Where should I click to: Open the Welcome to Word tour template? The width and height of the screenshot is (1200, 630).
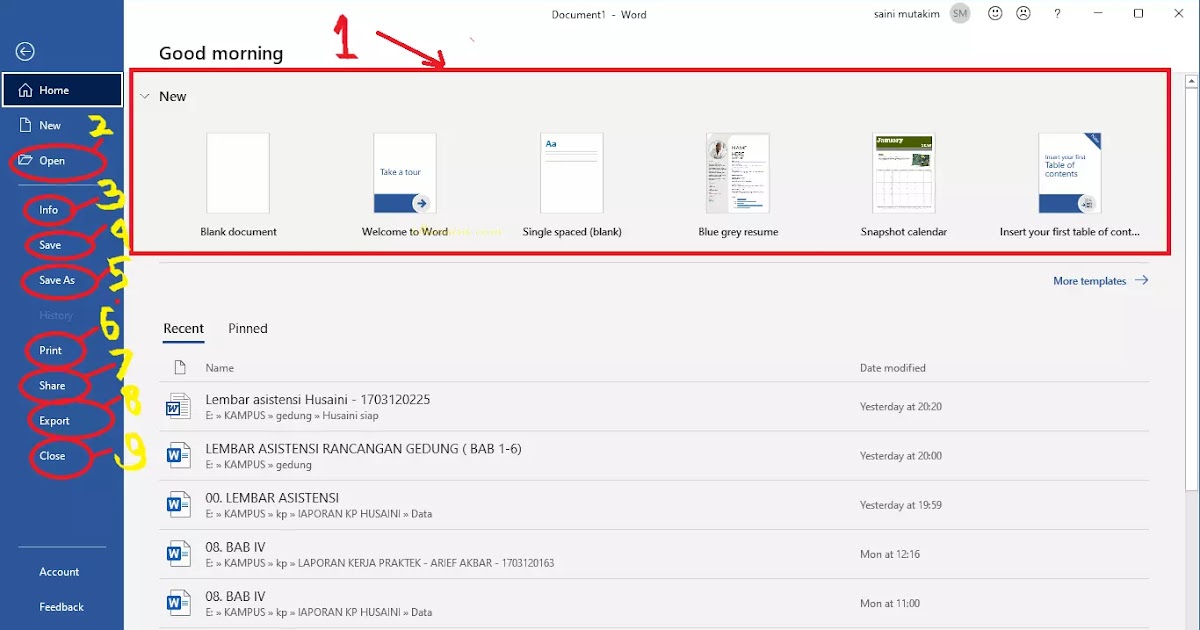405,185
